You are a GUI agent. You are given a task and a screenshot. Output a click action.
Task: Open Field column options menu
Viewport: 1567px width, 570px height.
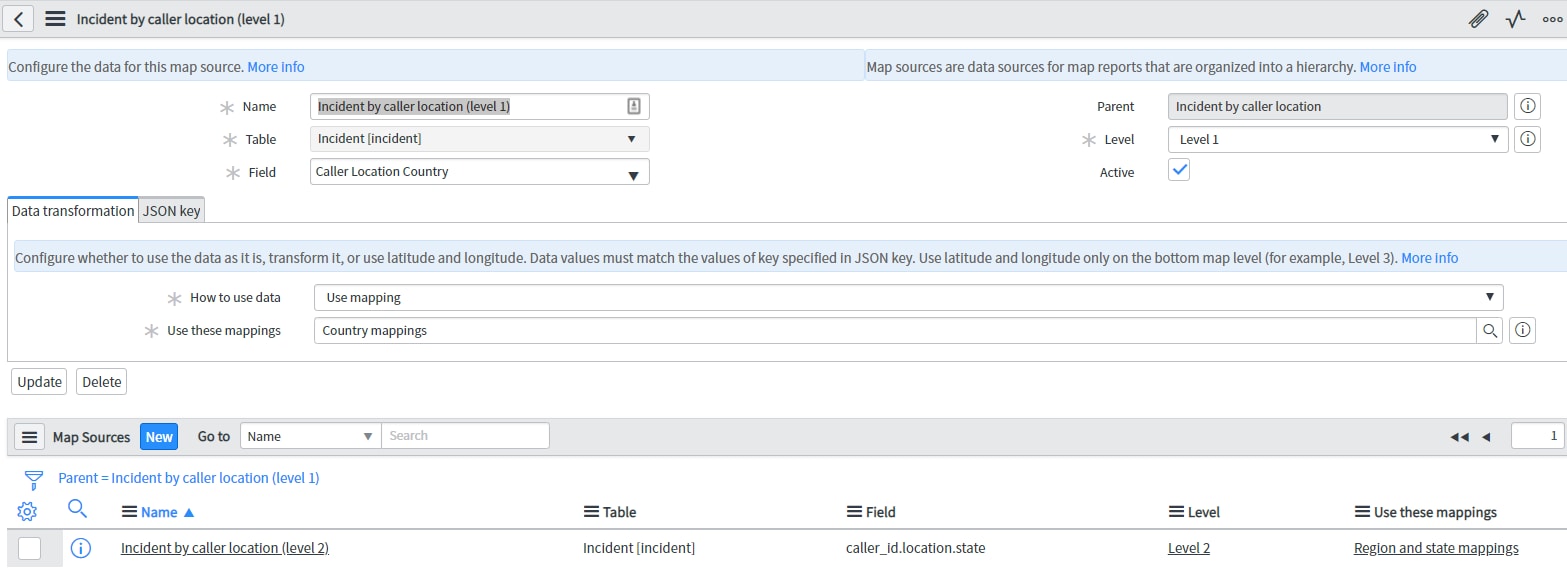[854, 512]
